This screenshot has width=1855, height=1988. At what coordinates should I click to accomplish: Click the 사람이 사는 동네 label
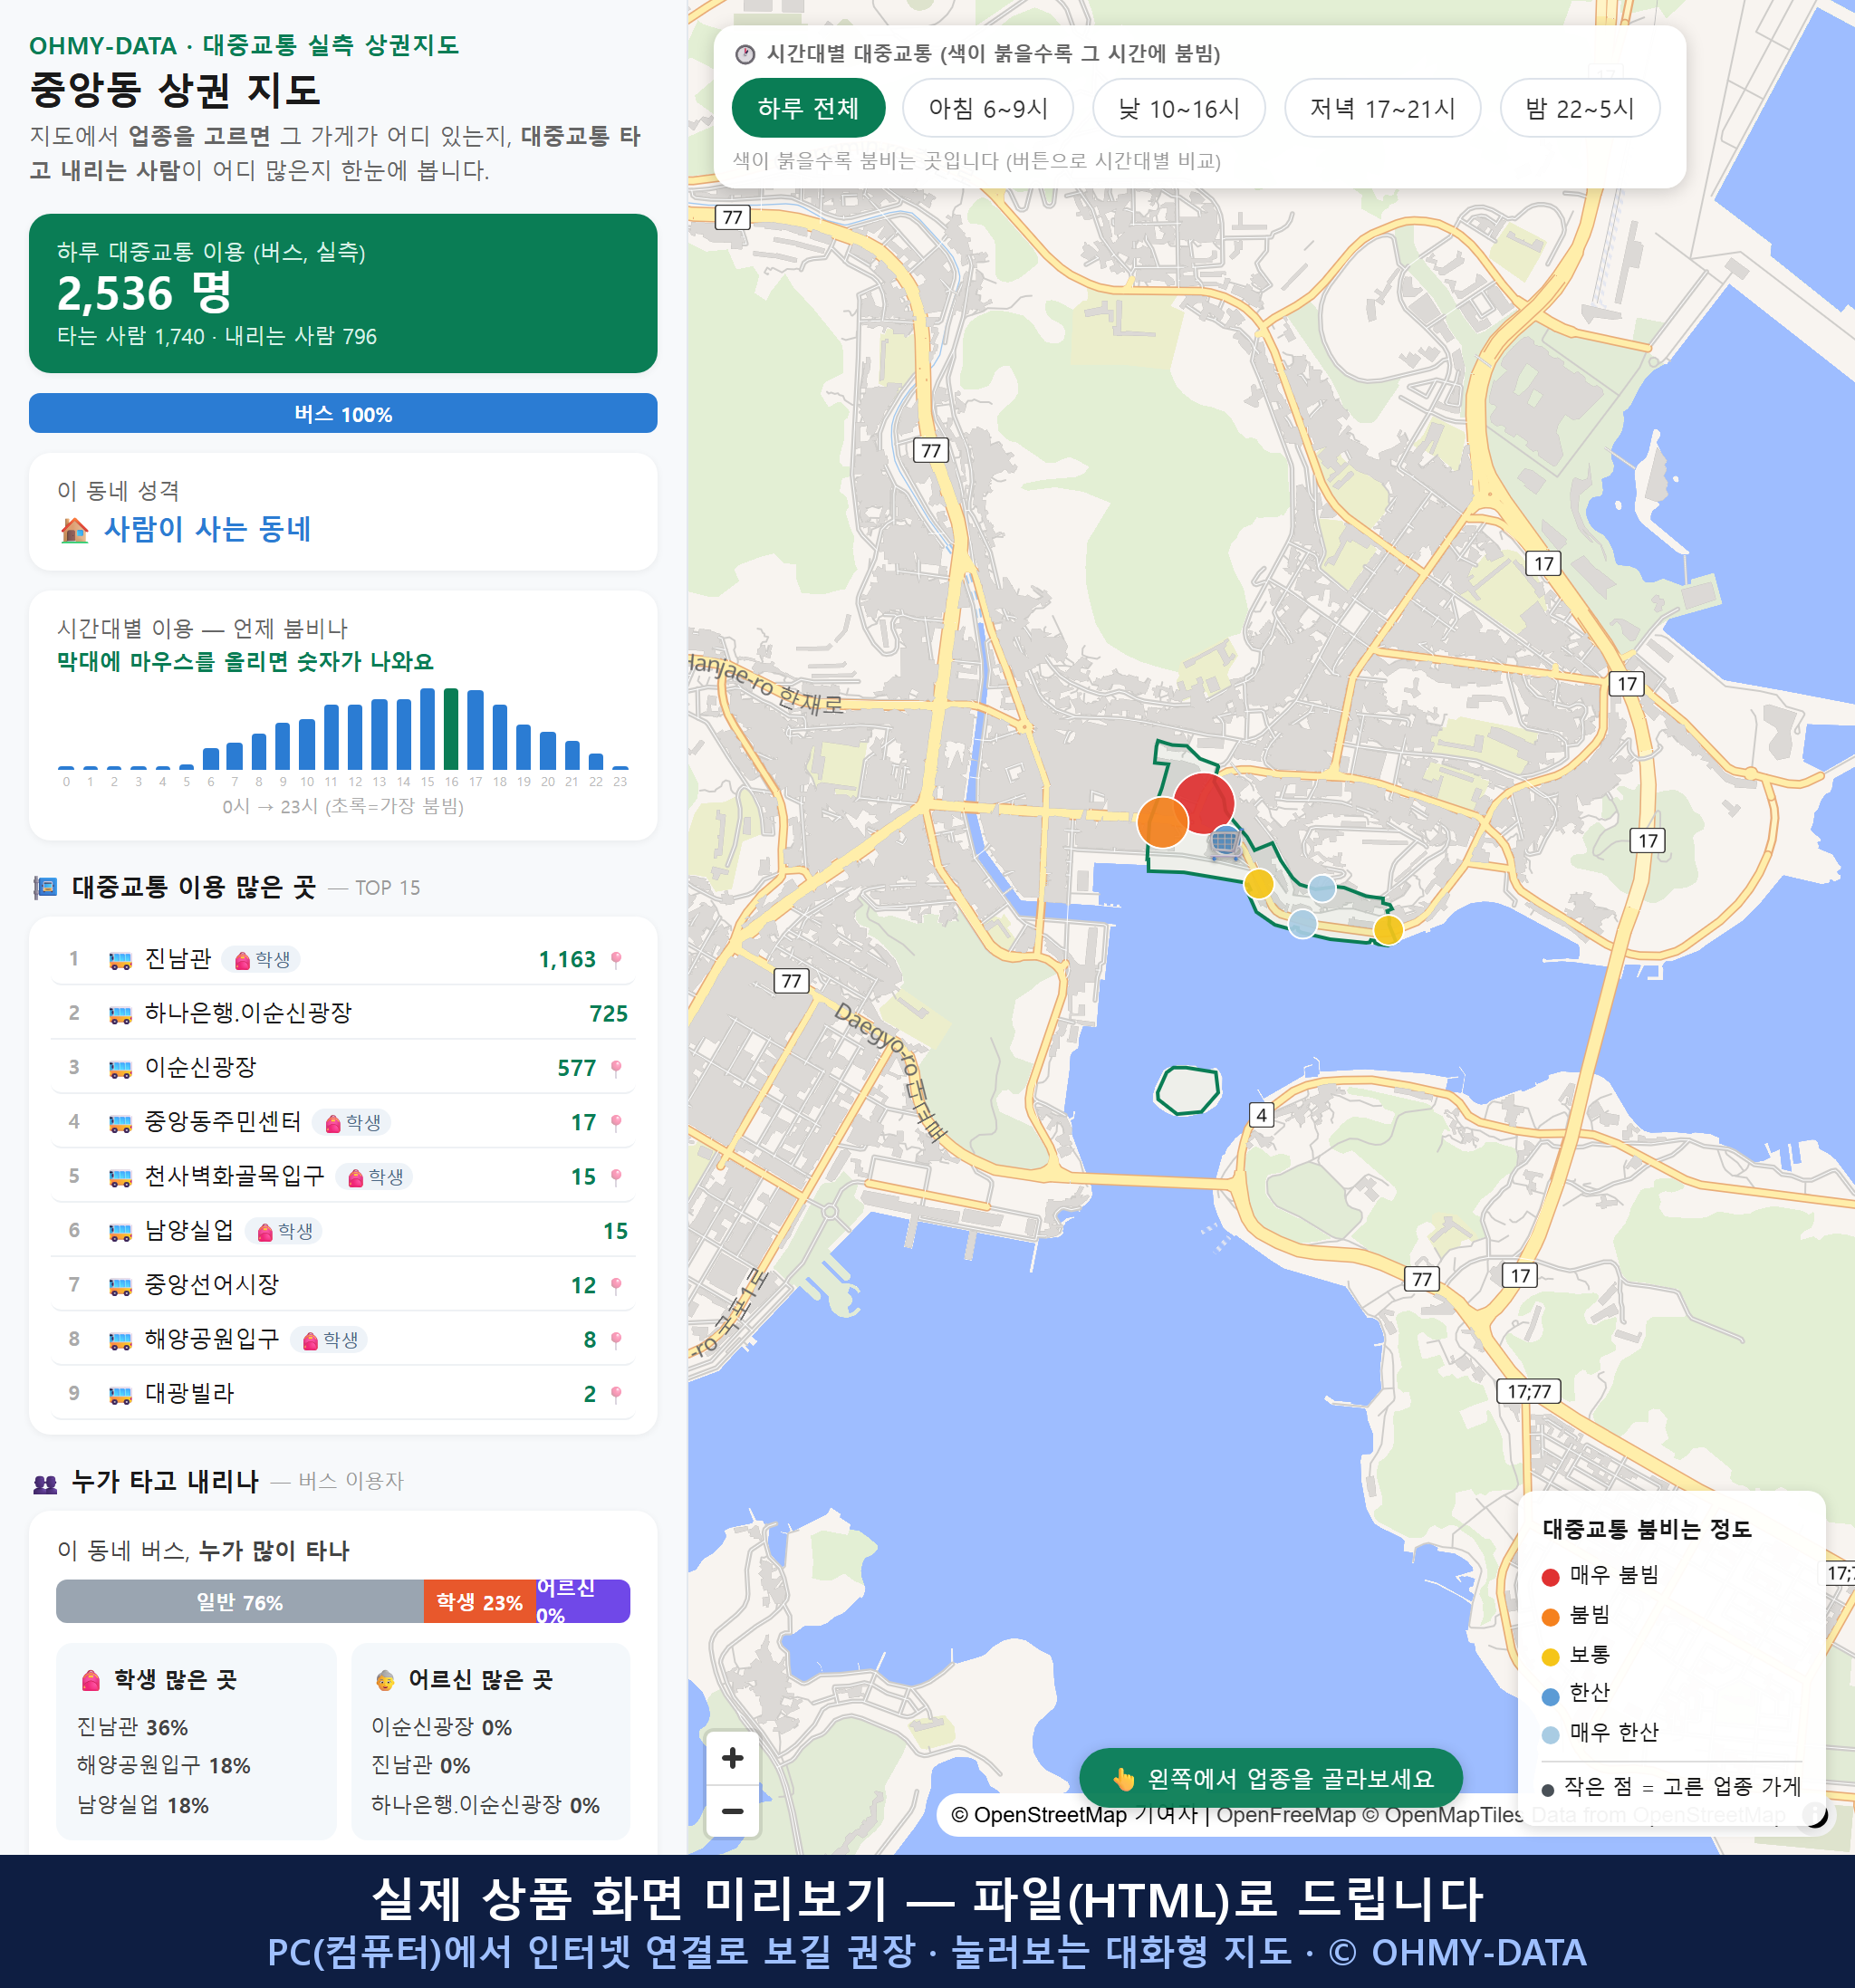pos(208,529)
